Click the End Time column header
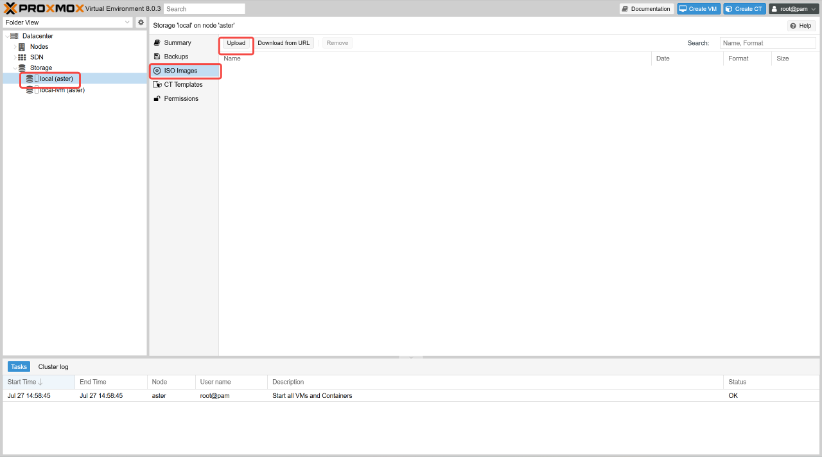 coord(111,382)
